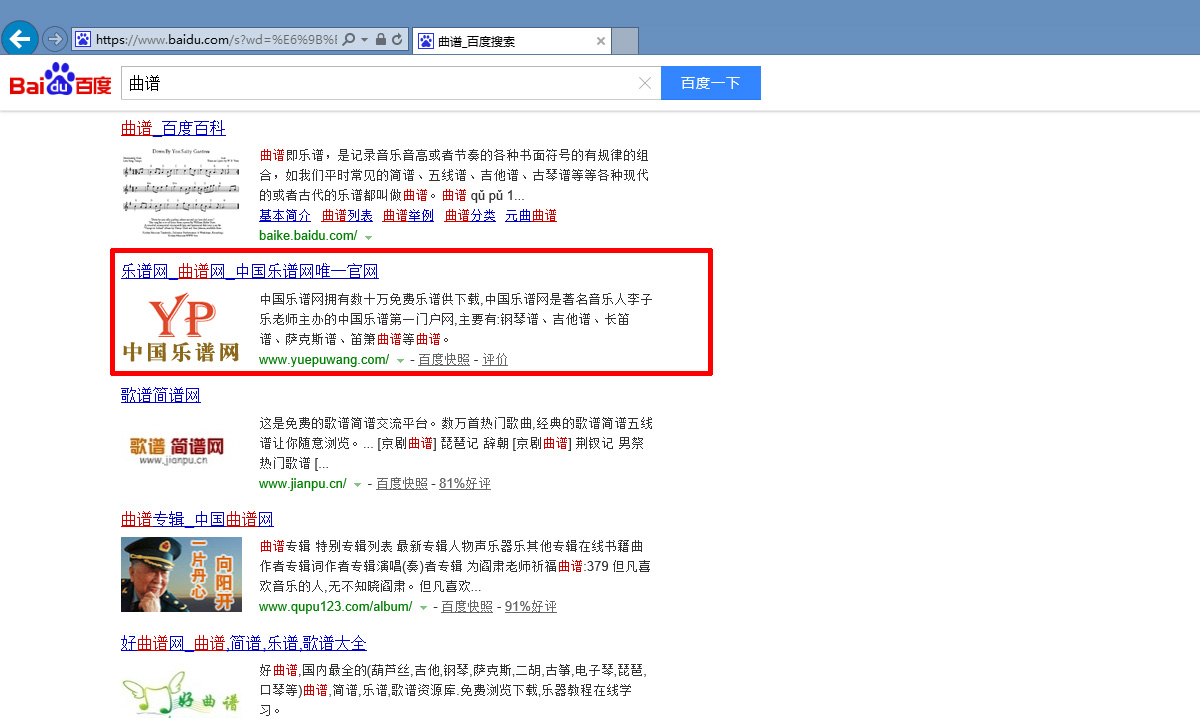Click the 81%好评 rating link
Screen dimensions: 1200x718
tap(464, 484)
